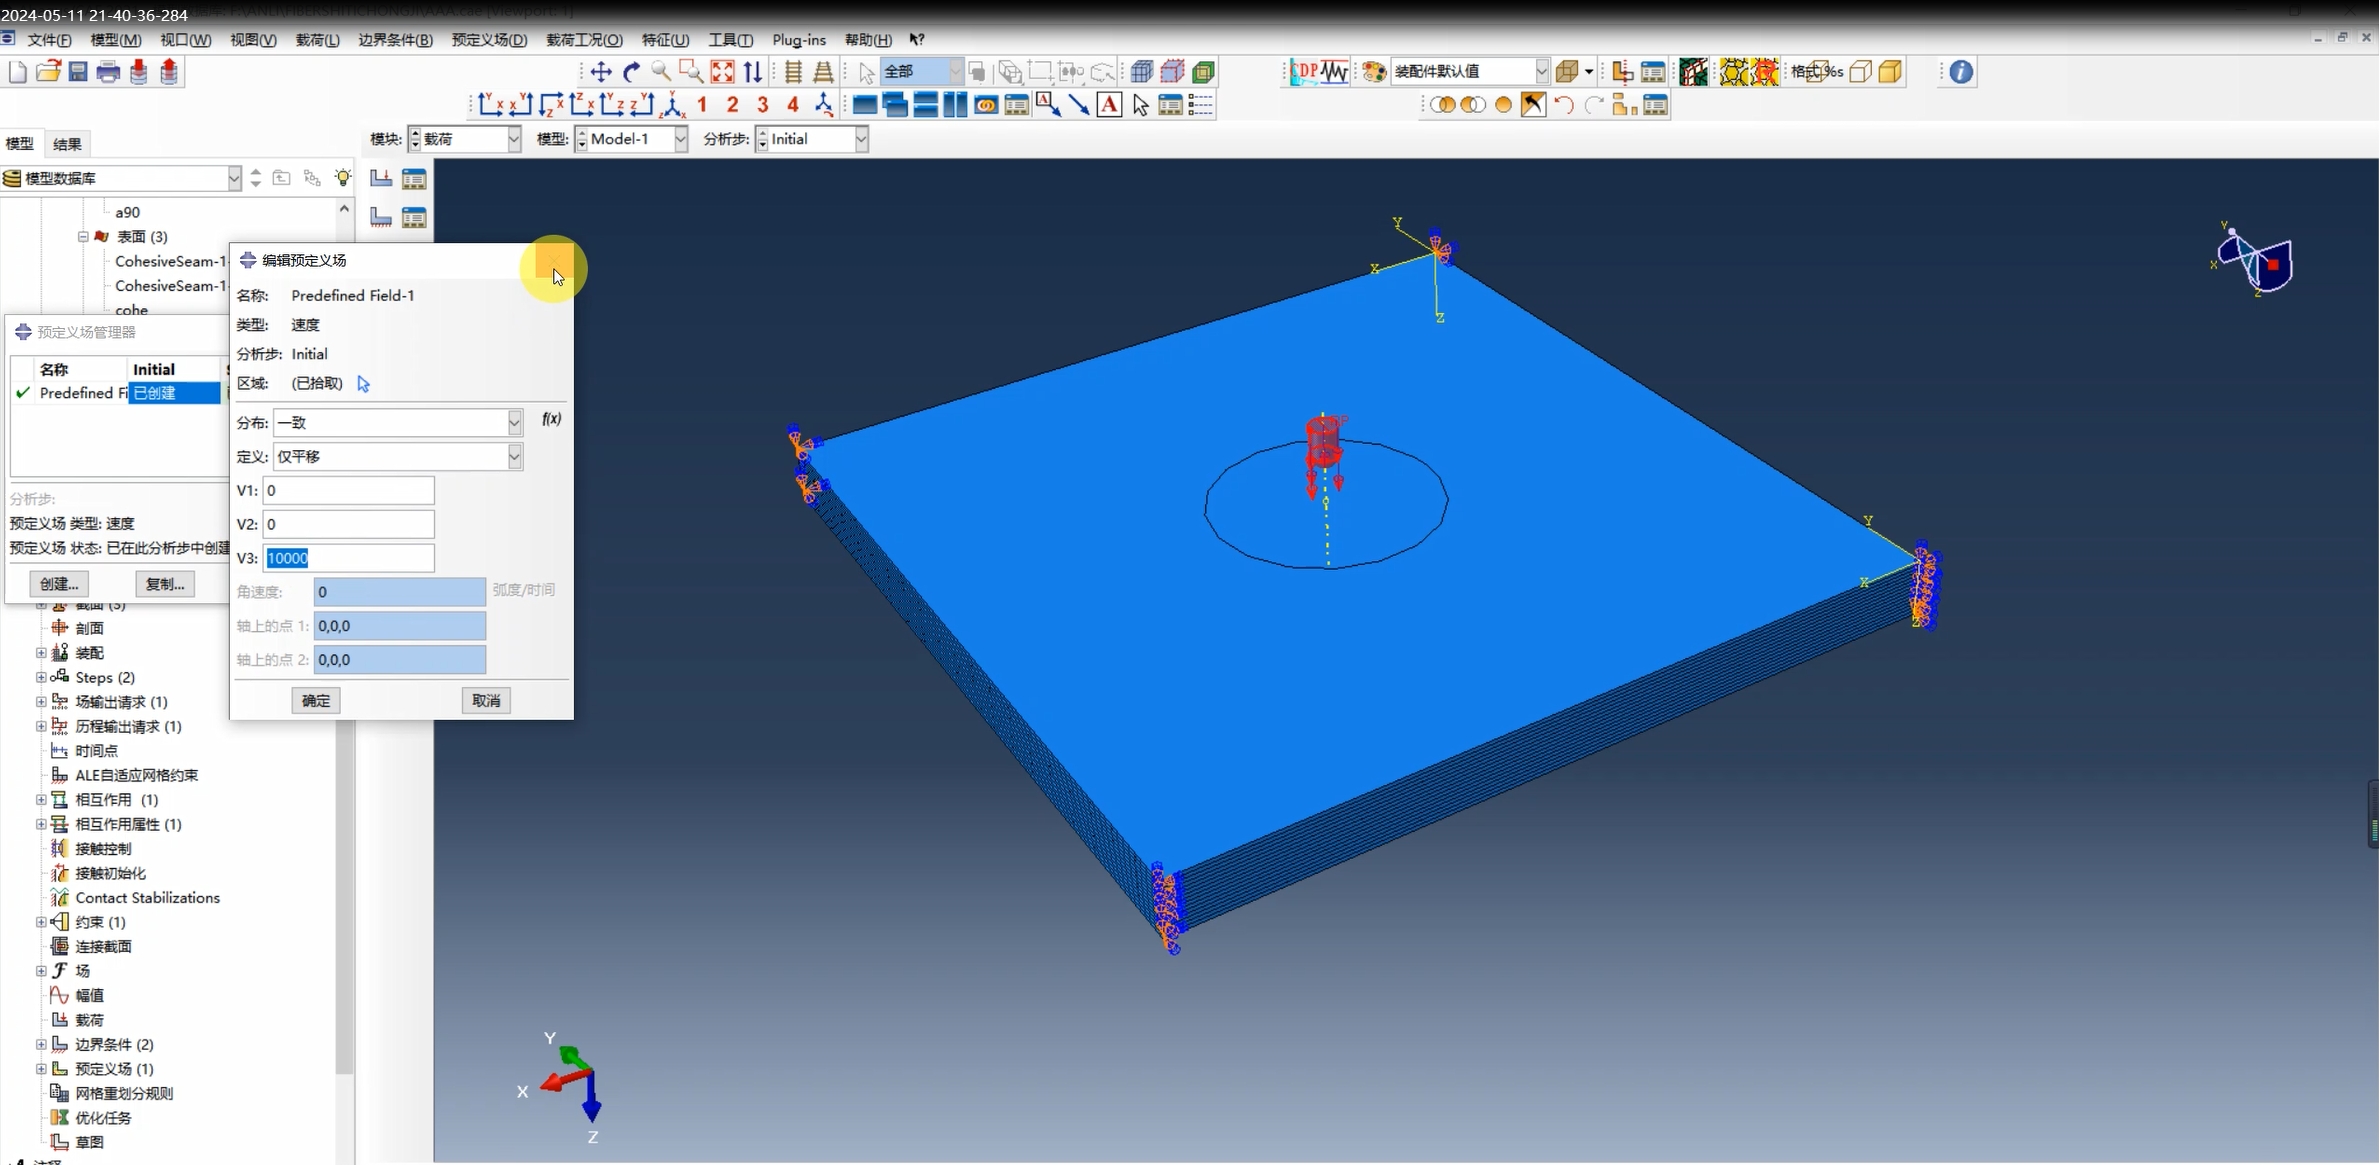
Task: Click the create load icon in toolbox
Action: tap(381, 179)
